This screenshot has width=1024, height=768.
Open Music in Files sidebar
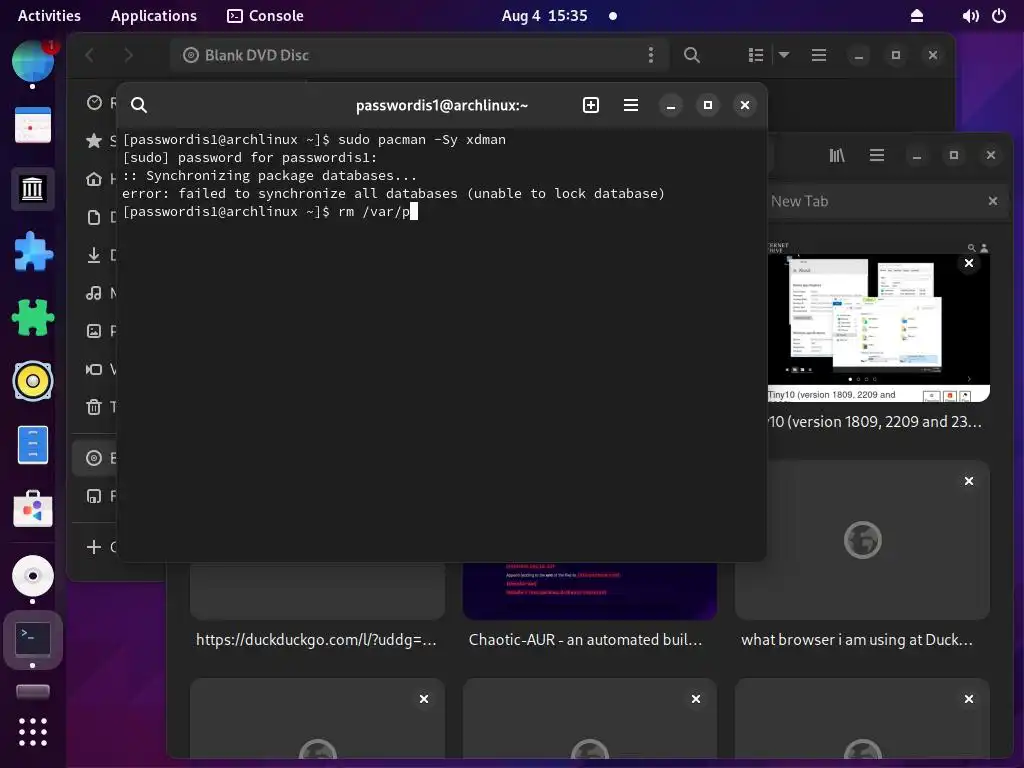(x=95, y=293)
